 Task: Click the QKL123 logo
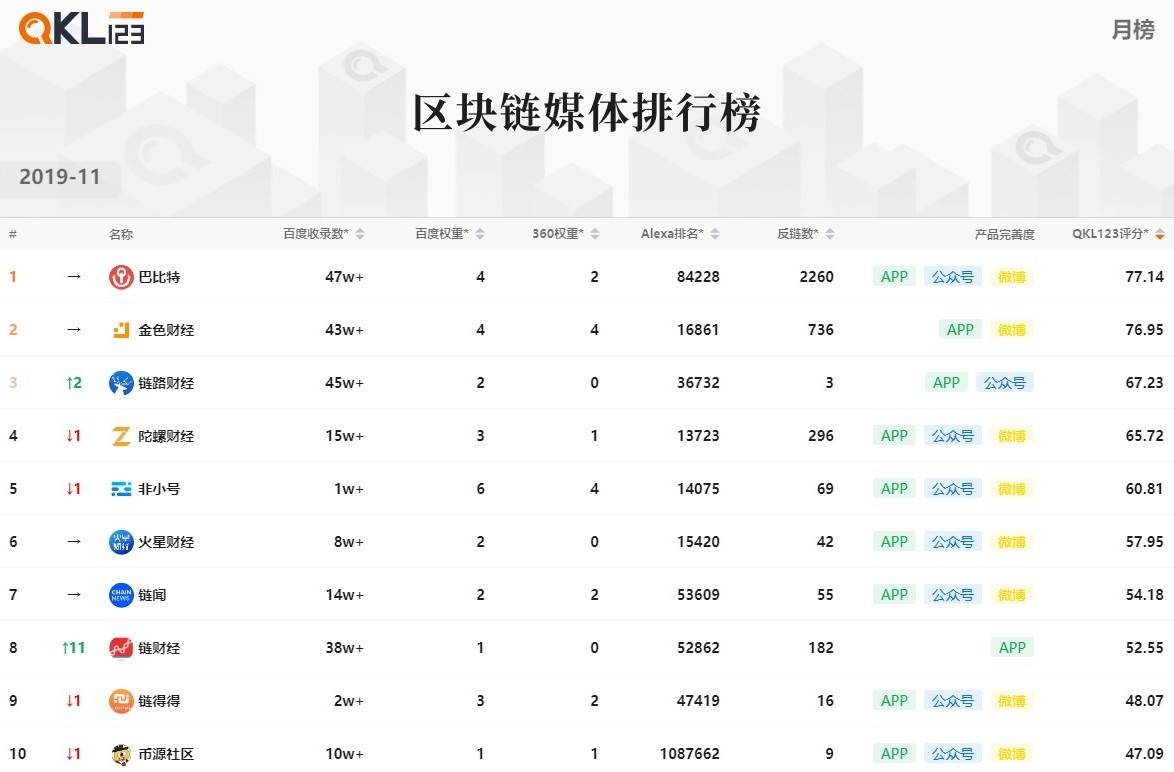[81, 28]
